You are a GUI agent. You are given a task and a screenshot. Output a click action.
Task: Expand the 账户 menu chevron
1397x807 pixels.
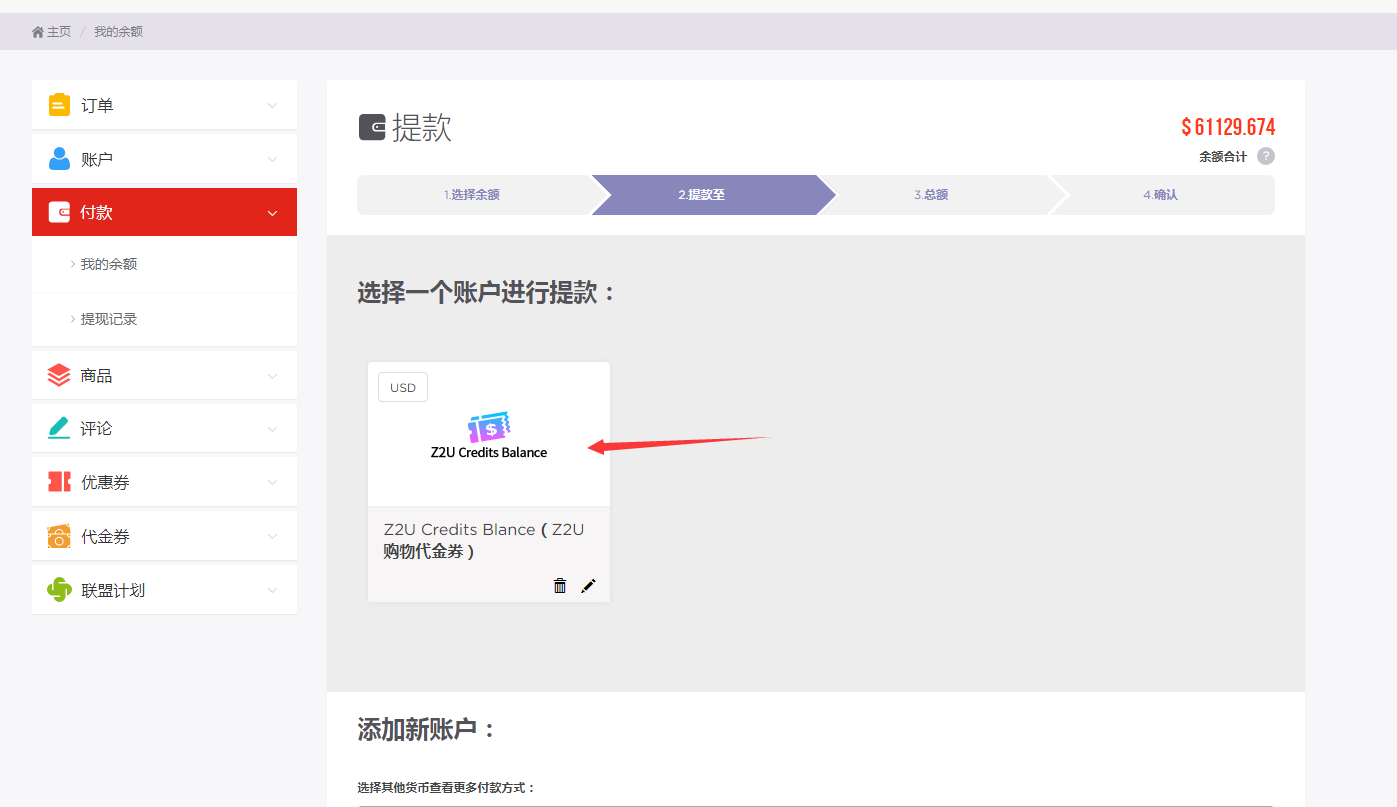pyautogui.click(x=273, y=159)
